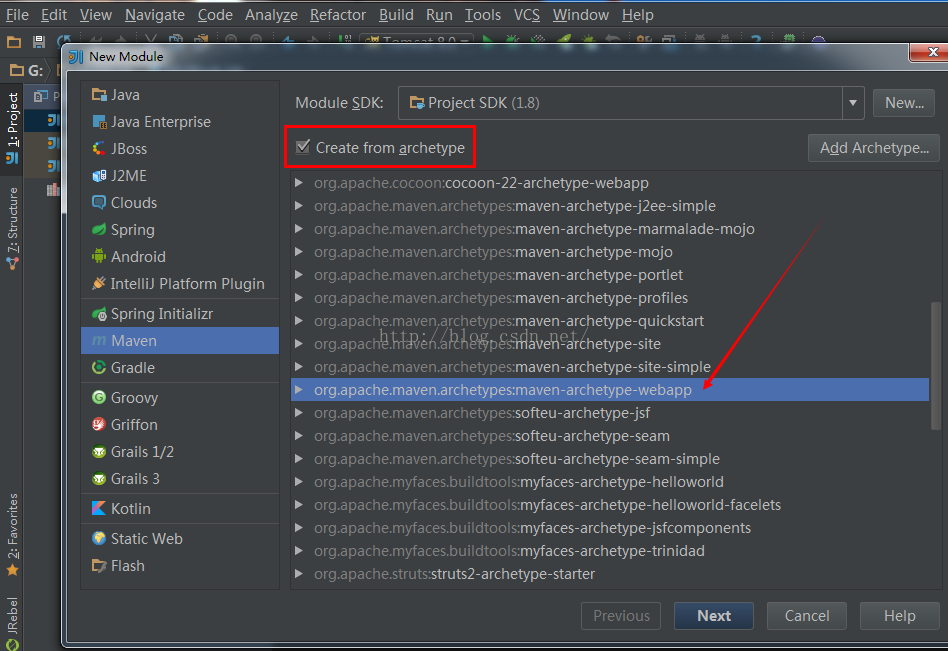Viewport: 948px width, 651px height.
Task: Select softeu-archetype-seam-simple row
Action: 609,459
